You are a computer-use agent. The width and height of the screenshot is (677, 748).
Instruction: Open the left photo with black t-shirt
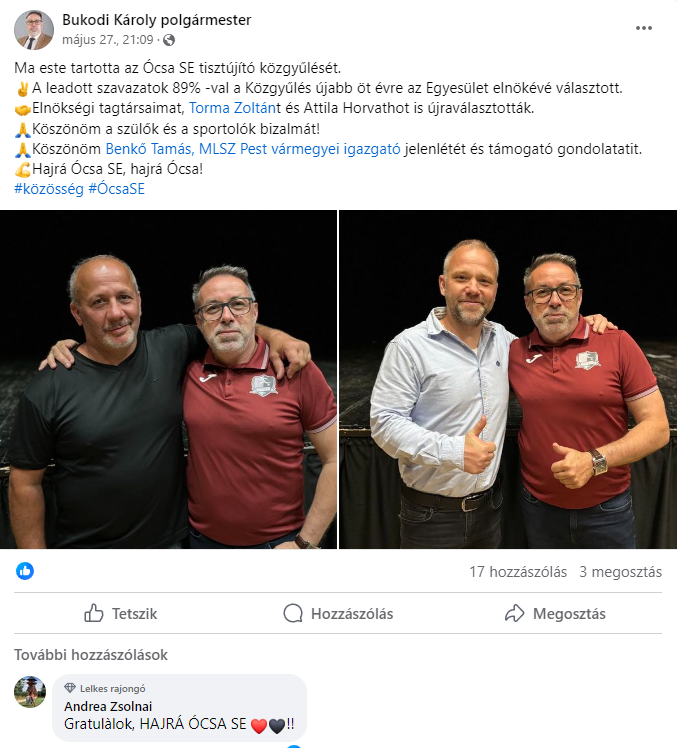[x=168, y=379]
